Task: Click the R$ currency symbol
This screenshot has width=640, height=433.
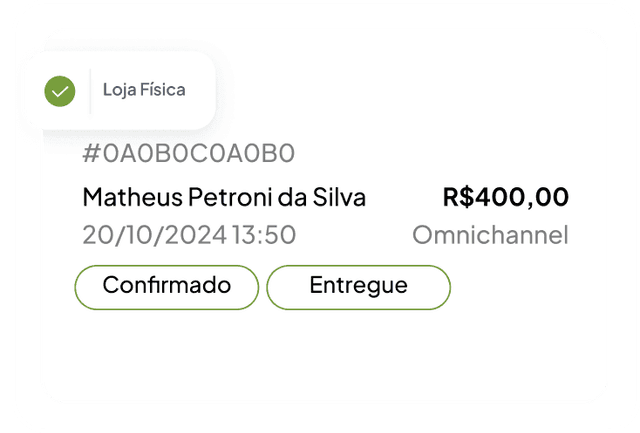Action: [x=459, y=197]
